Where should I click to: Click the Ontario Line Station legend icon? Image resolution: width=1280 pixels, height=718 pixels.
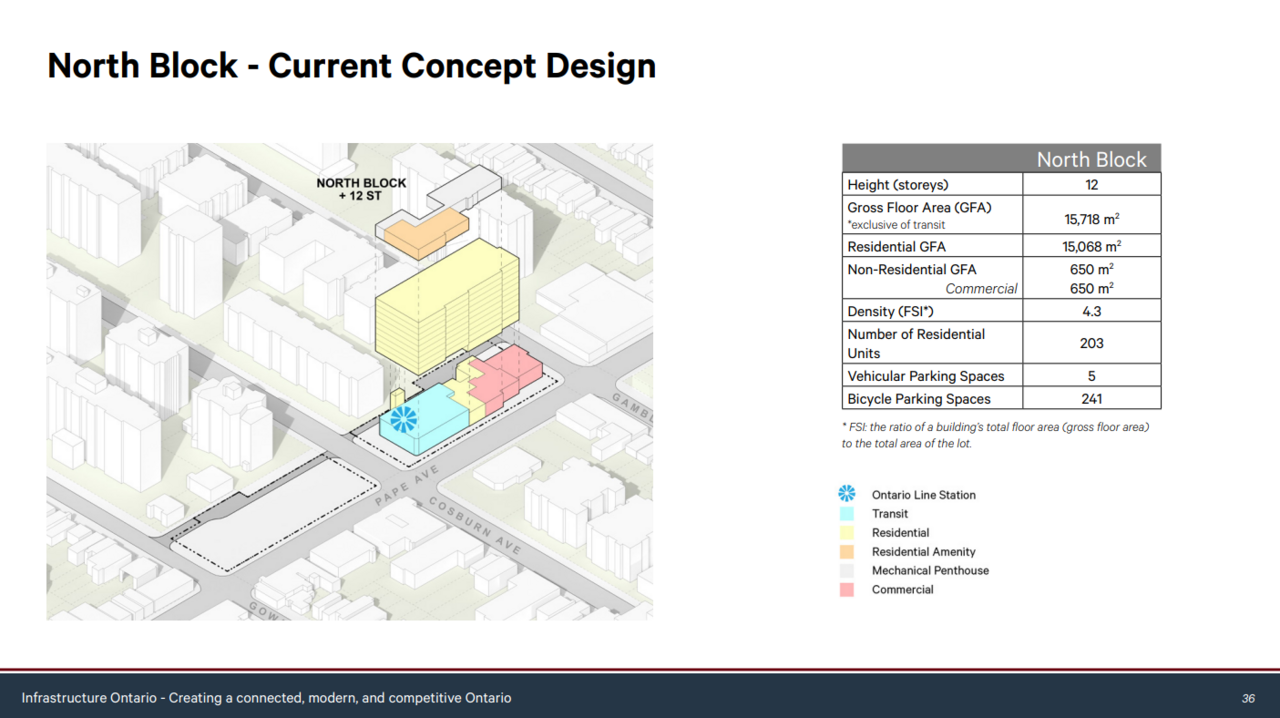point(847,494)
